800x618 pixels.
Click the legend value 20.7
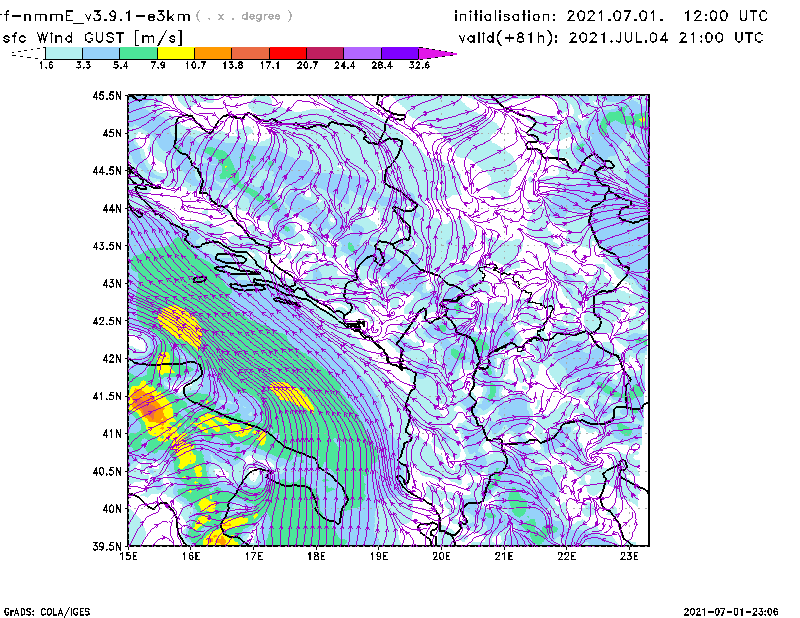(307, 65)
